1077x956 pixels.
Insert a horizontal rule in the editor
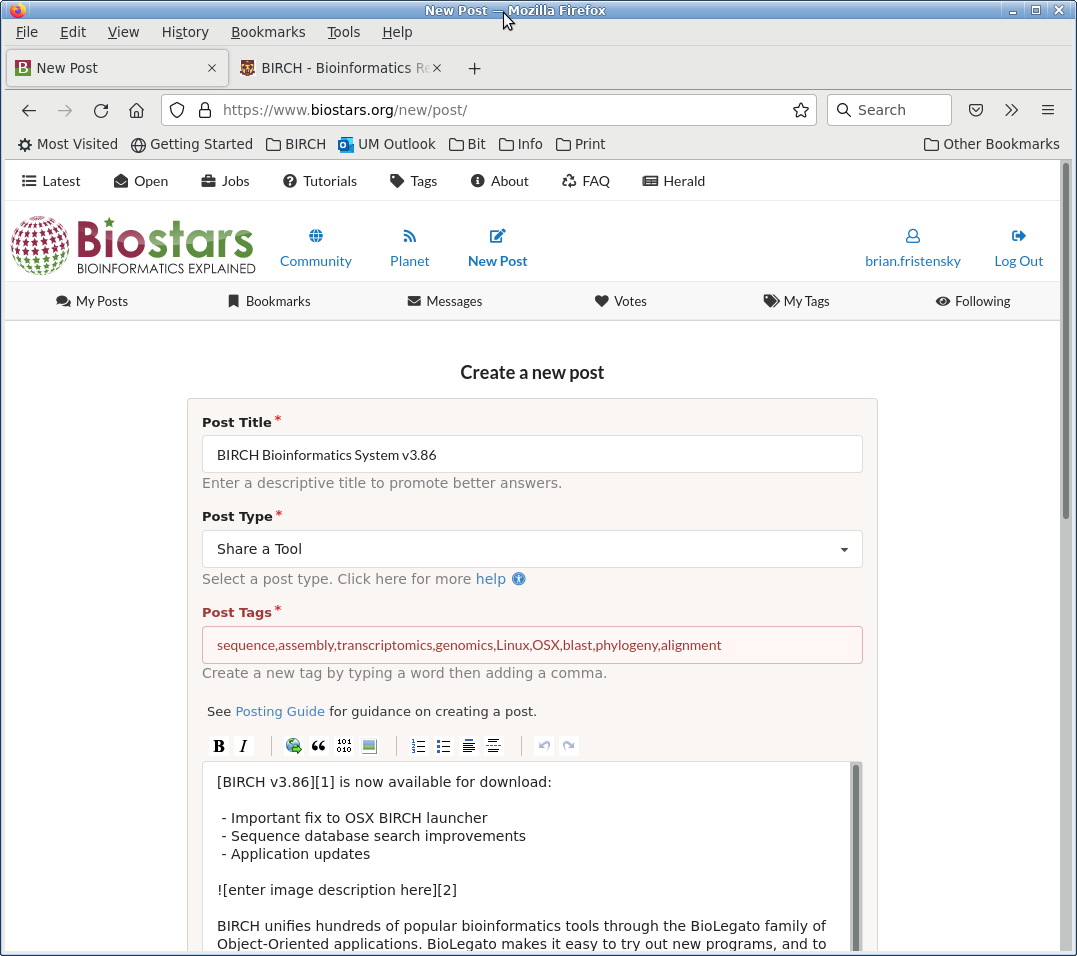coord(494,746)
